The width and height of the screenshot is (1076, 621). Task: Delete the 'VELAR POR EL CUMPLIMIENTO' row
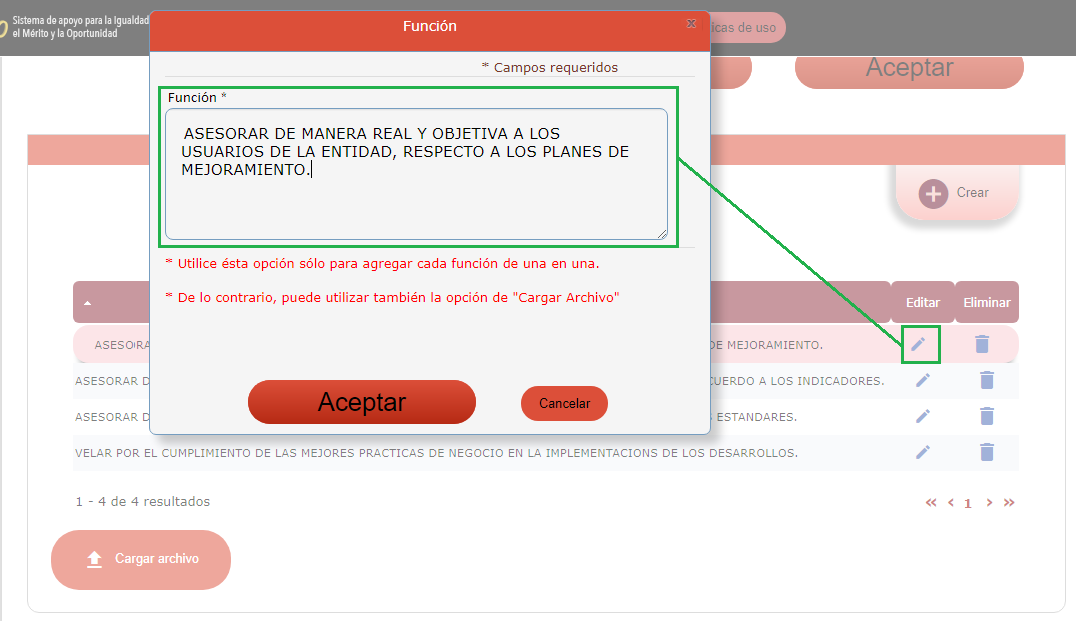pos(987,452)
